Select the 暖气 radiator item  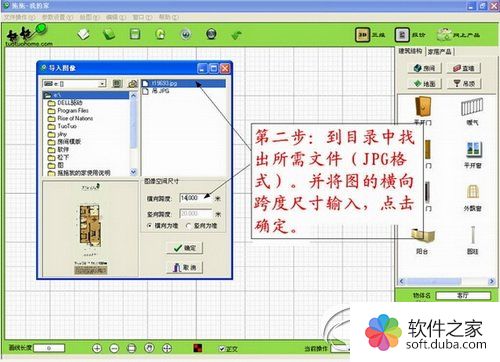tap(472, 111)
